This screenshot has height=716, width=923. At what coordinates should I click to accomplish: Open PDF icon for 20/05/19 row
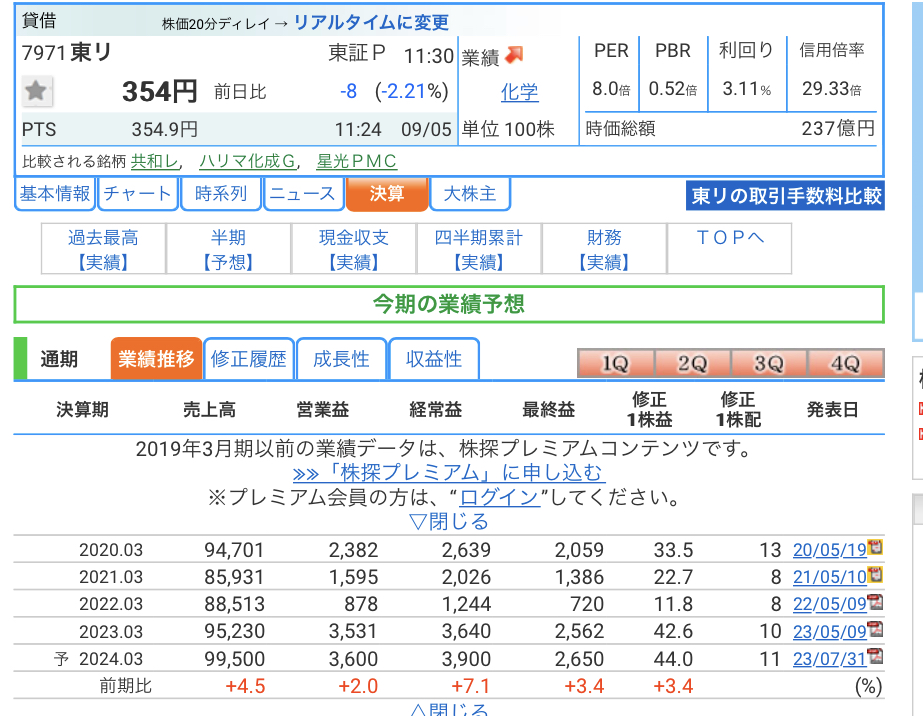point(875,547)
